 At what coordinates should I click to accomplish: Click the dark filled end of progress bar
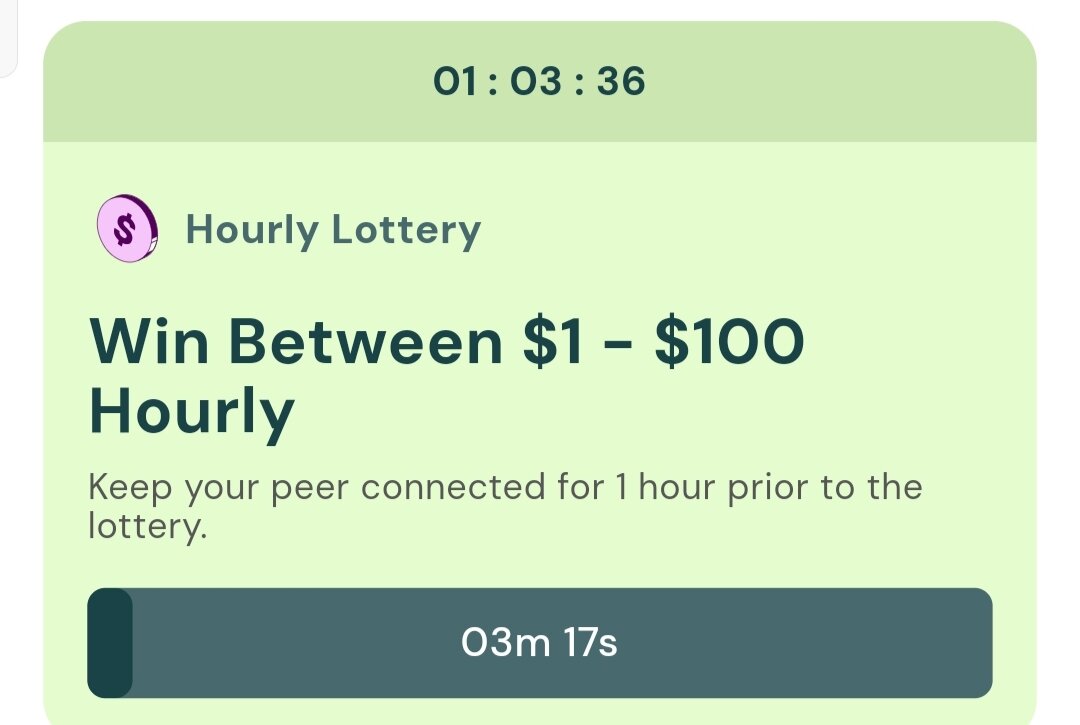[110, 643]
